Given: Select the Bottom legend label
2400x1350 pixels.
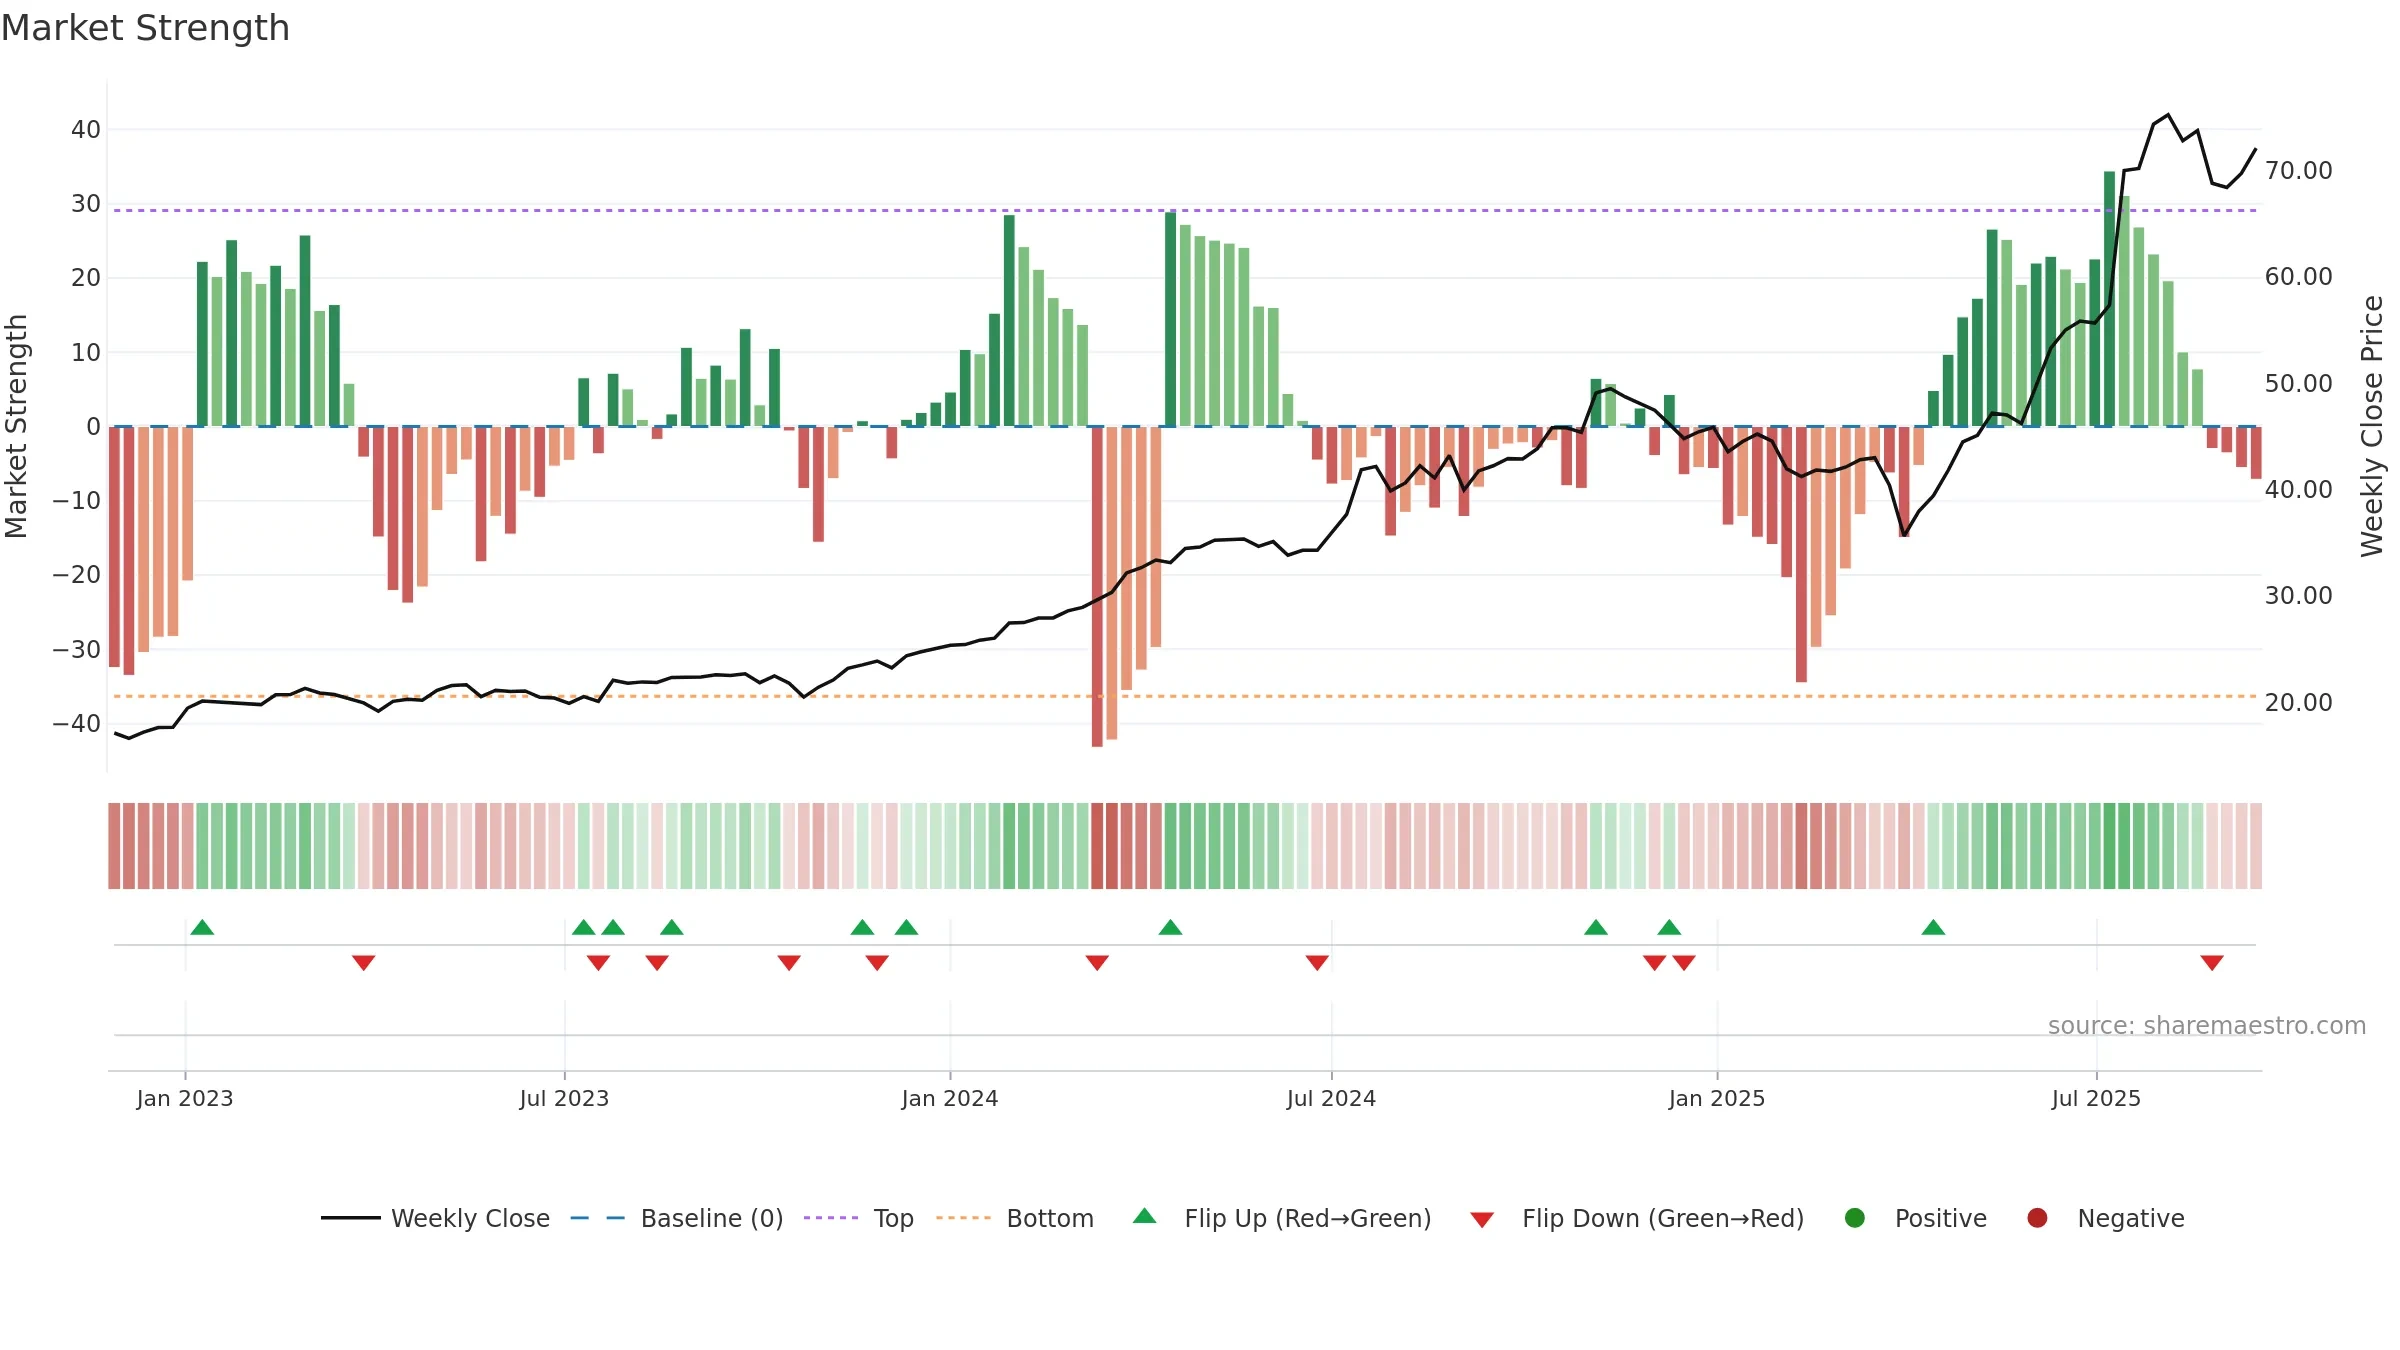Looking at the screenshot, I should [x=1050, y=1218].
